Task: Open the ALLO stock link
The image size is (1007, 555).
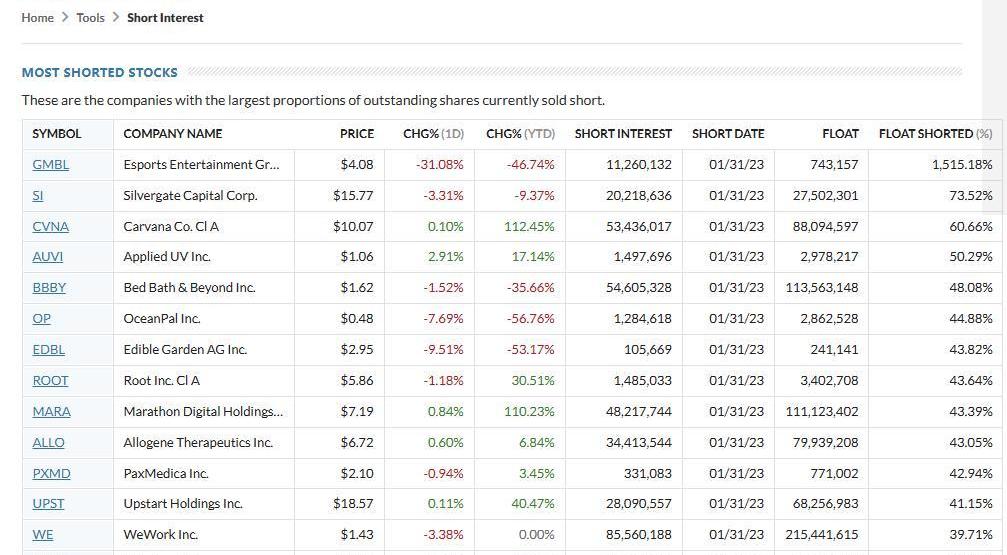Action: pyautogui.click(x=48, y=443)
